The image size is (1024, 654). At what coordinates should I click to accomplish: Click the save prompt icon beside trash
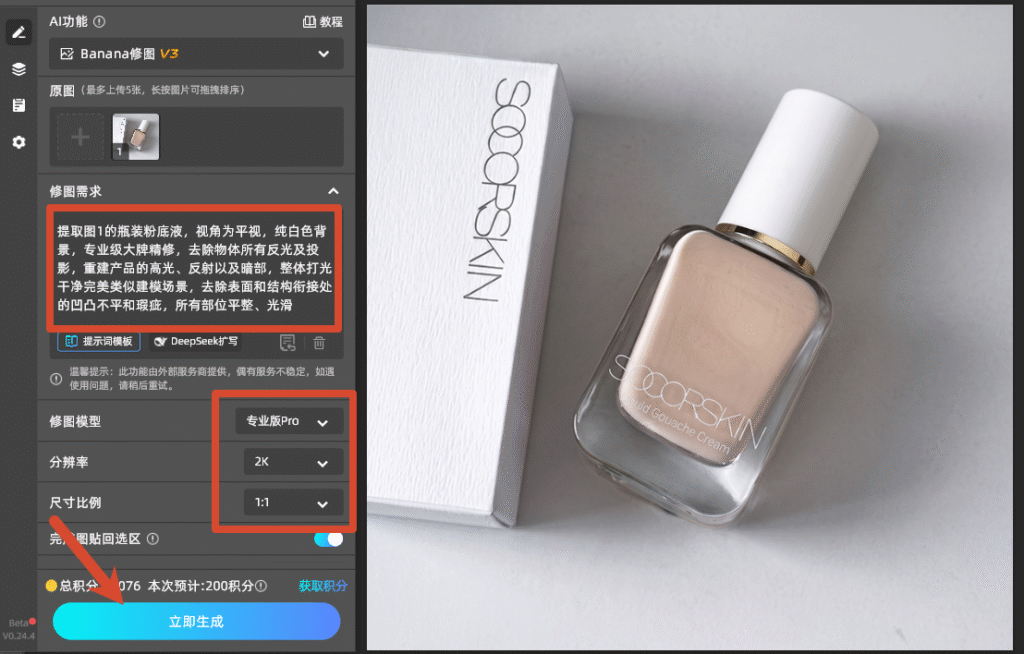(287, 342)
